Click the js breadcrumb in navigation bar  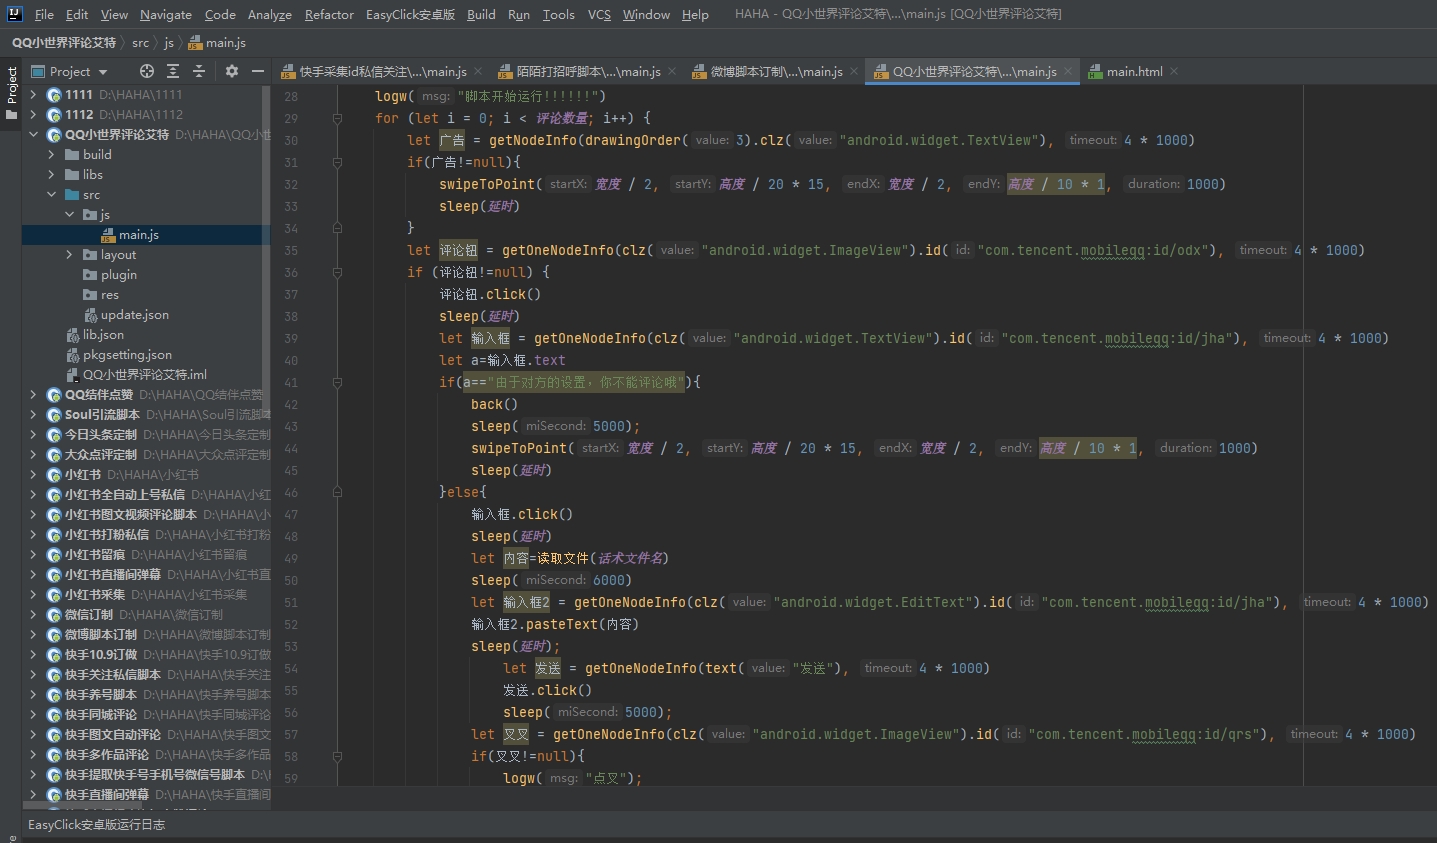click(169, 43)
